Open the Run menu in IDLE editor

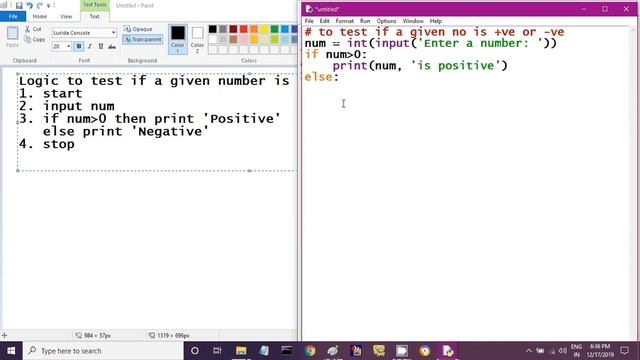pyautogui.click(x=365, y=21)
